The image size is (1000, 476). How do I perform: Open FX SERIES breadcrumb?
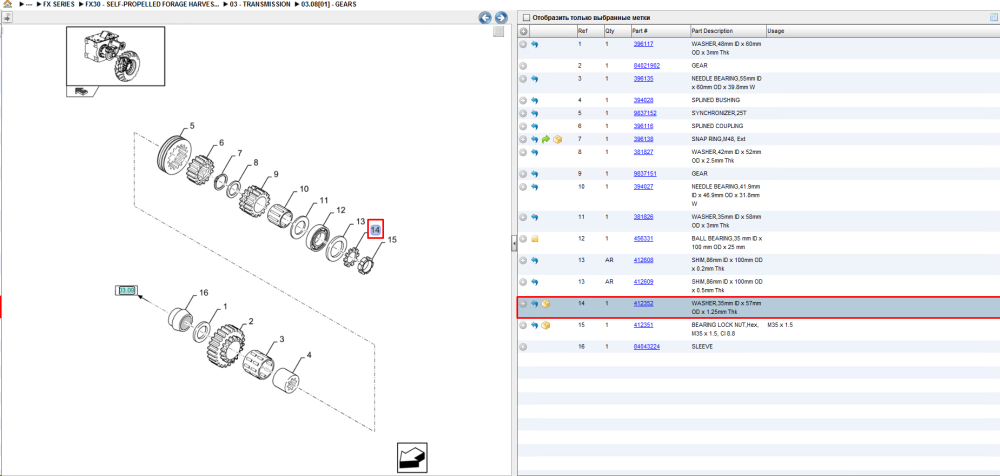[59, 4]
